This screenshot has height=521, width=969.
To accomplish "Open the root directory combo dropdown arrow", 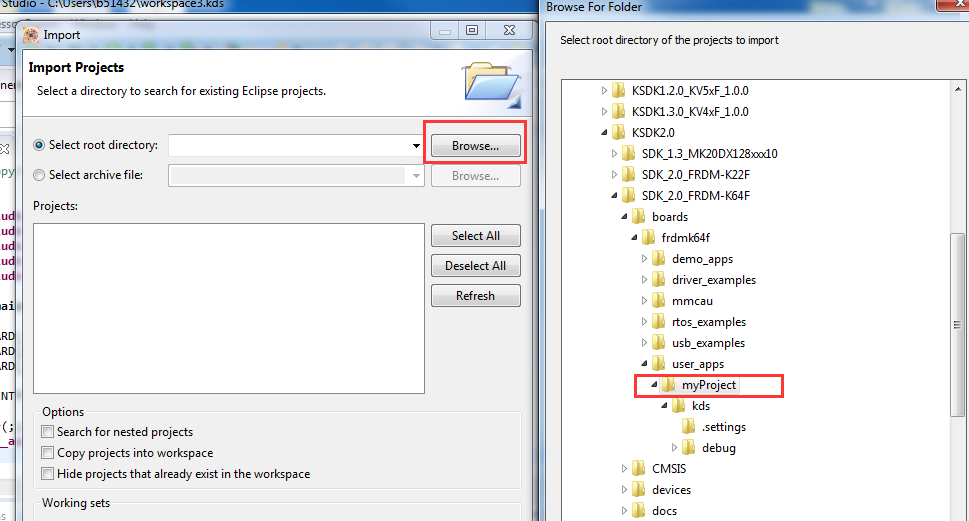I will point(416,146).
